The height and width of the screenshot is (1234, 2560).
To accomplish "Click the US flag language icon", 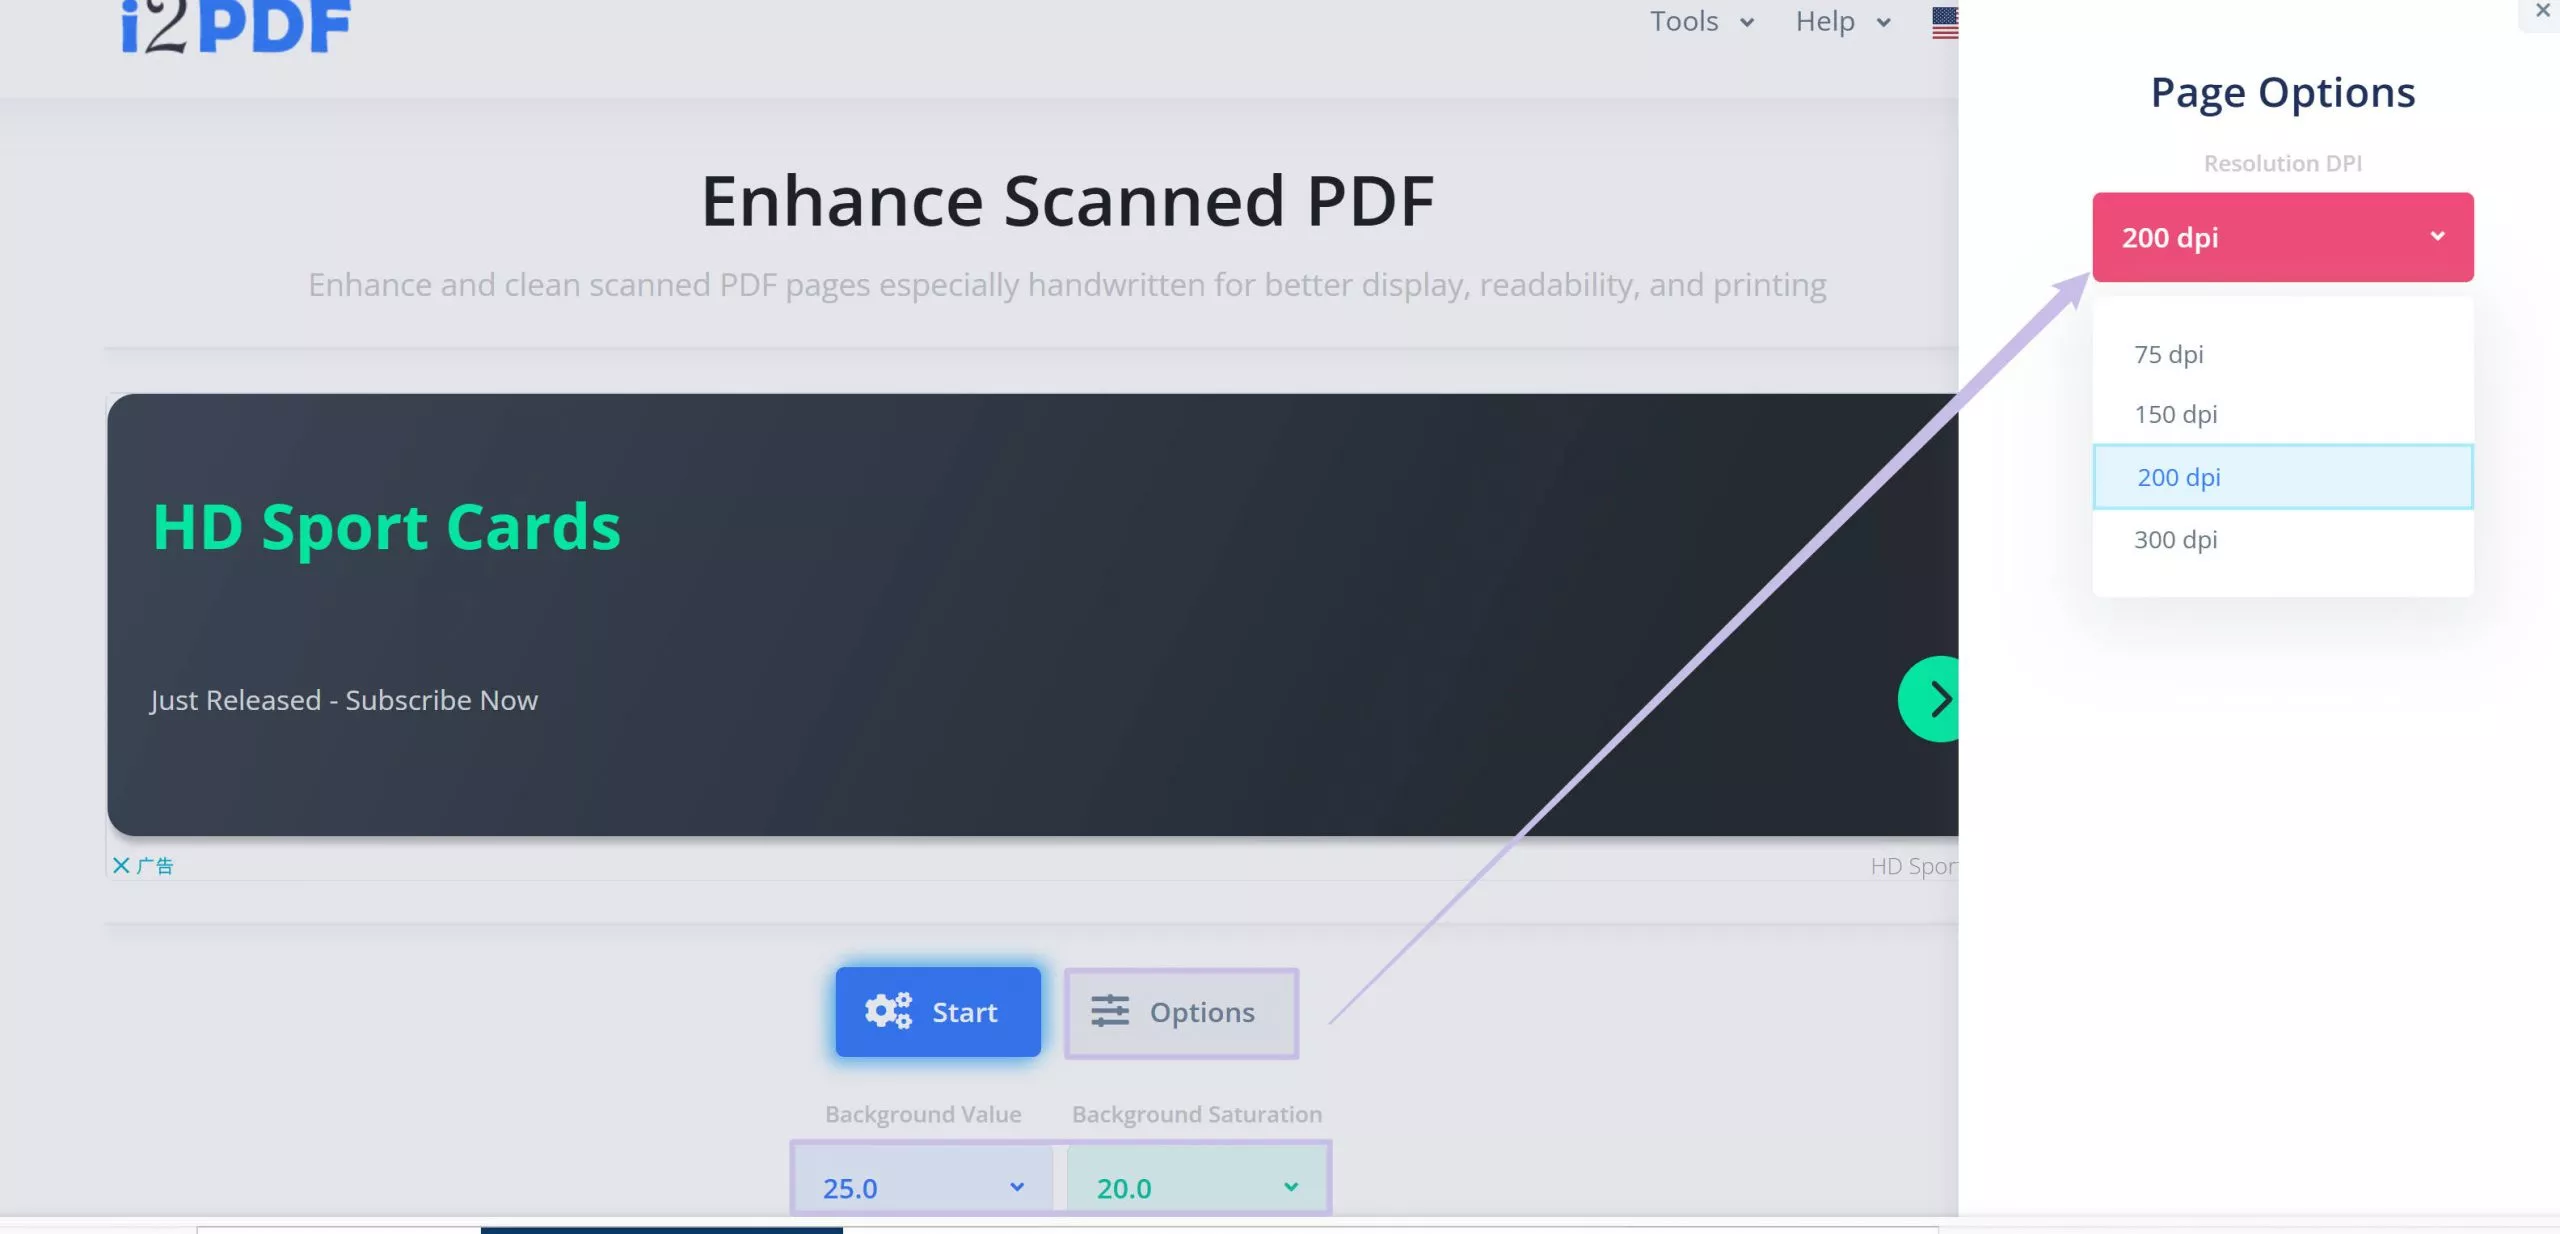I will click(x=1945, y=21).
